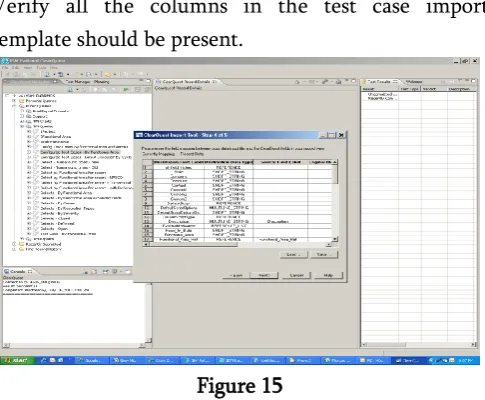The height and width of the screenshot is (400, 485).
Task: Select the Defects - Closed query
Action: coord(55,219)
